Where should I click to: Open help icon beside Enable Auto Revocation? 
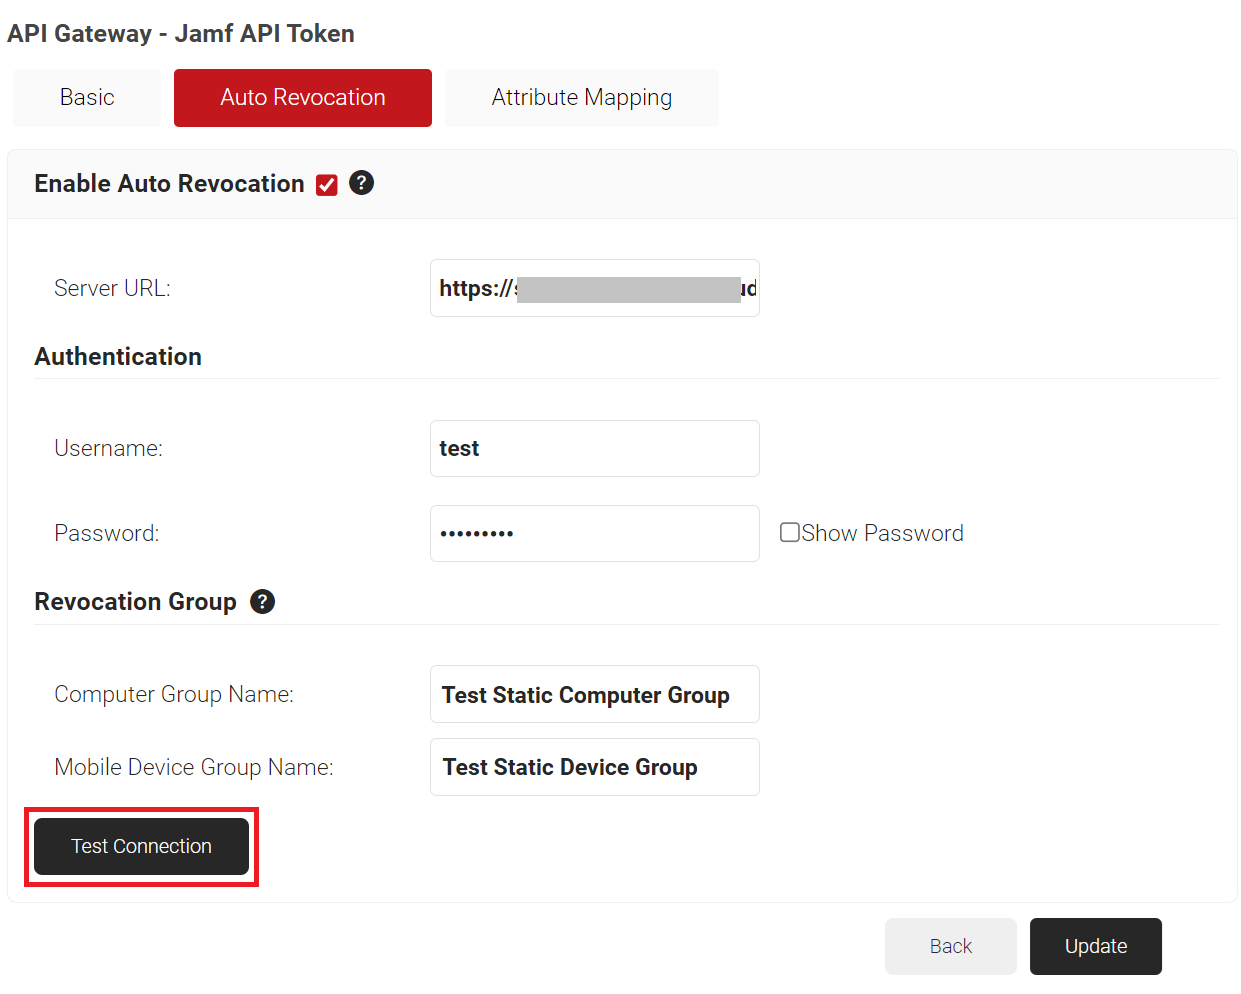(361, 183)
